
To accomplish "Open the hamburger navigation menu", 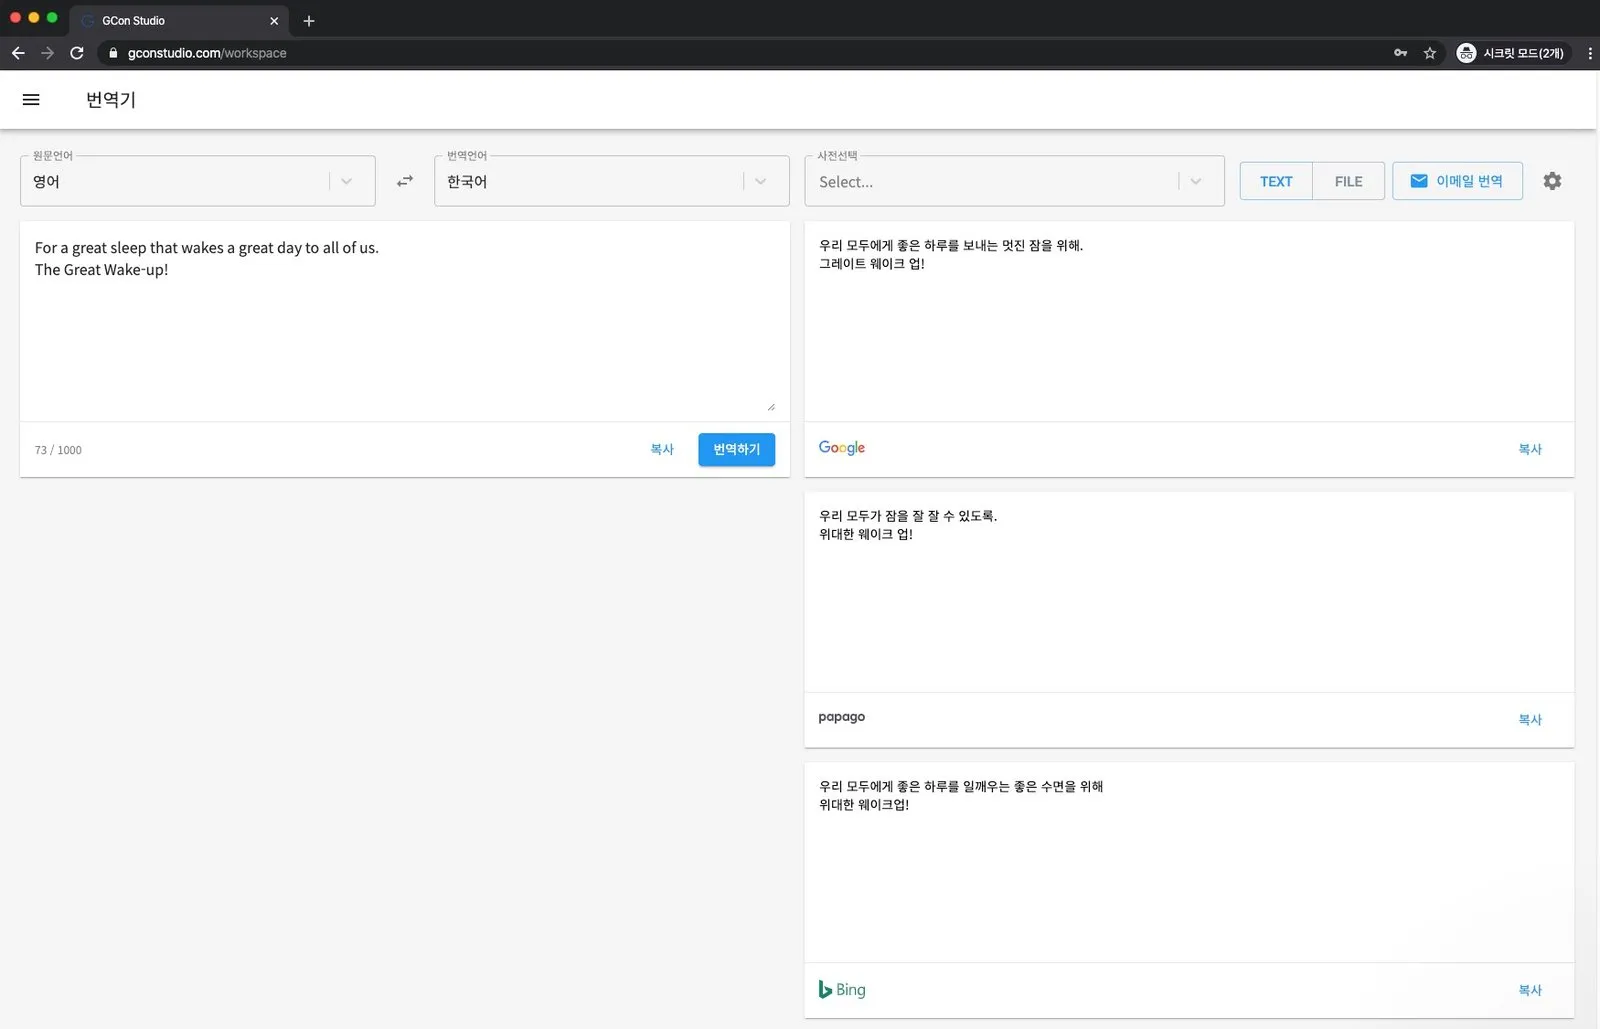I will point(31,99).
